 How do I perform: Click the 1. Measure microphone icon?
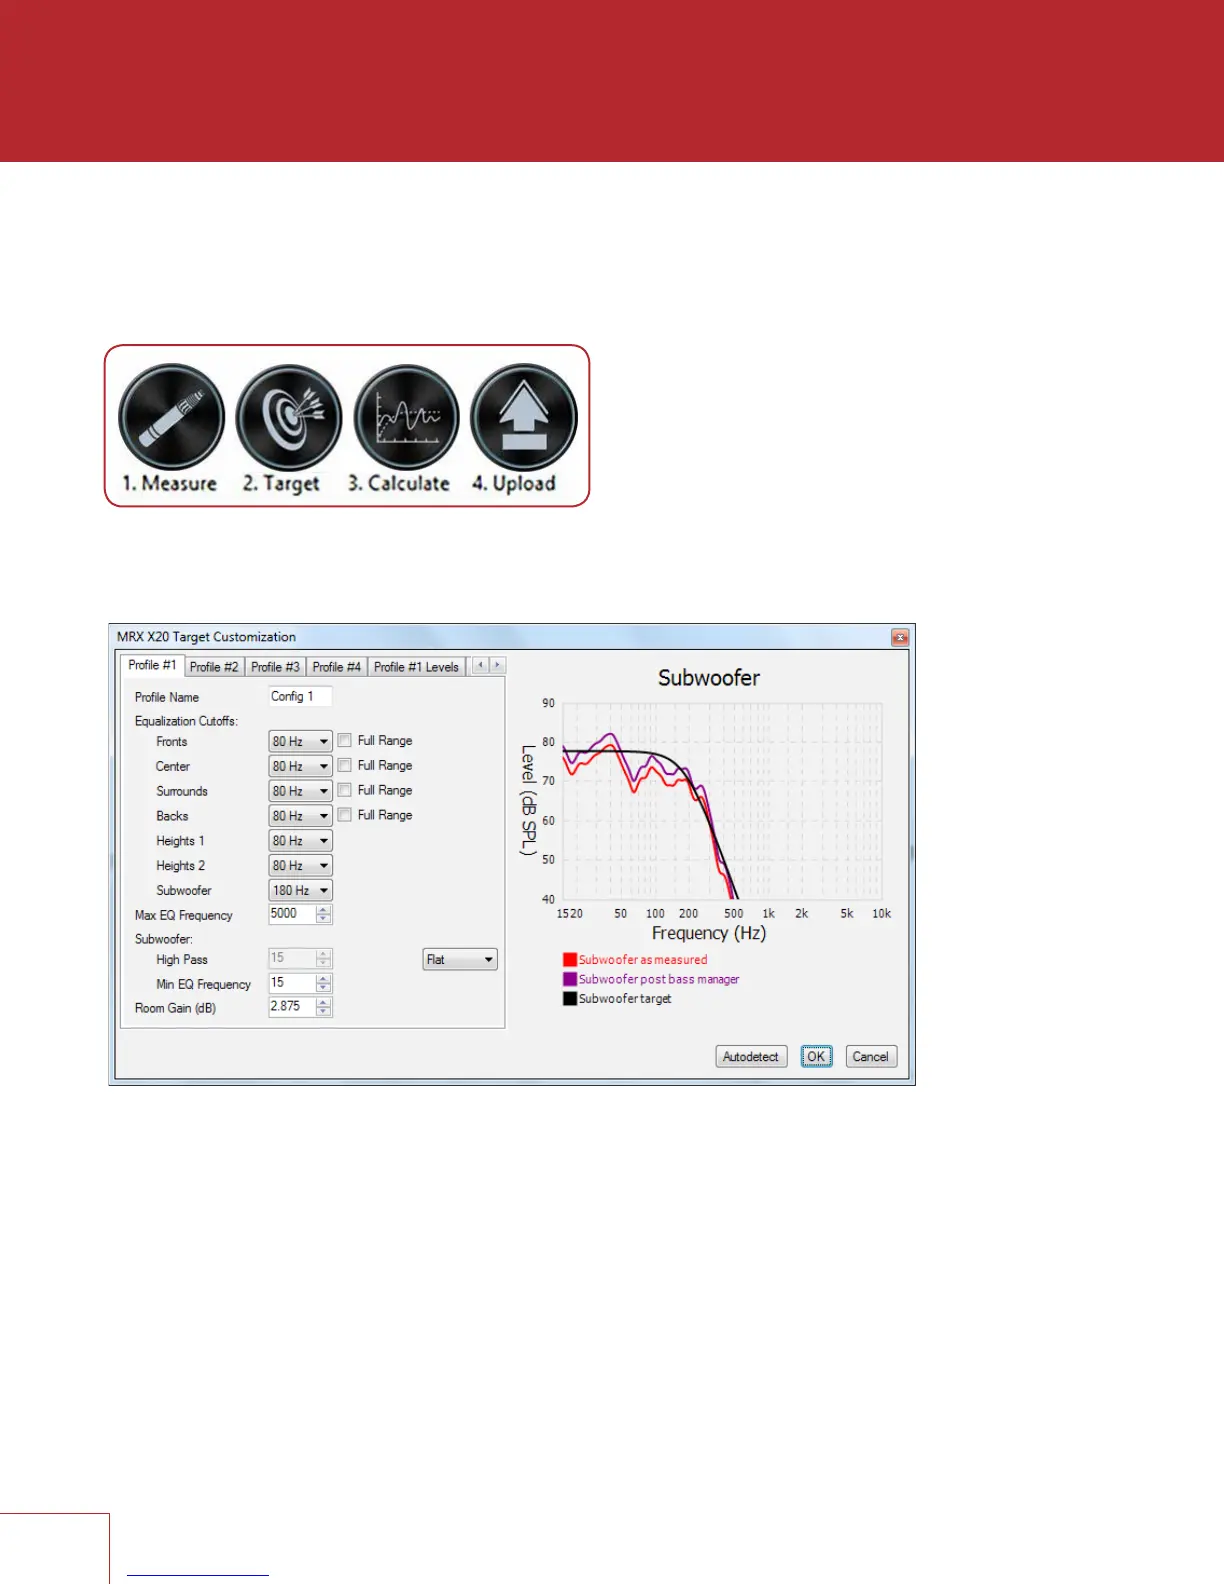171,417
